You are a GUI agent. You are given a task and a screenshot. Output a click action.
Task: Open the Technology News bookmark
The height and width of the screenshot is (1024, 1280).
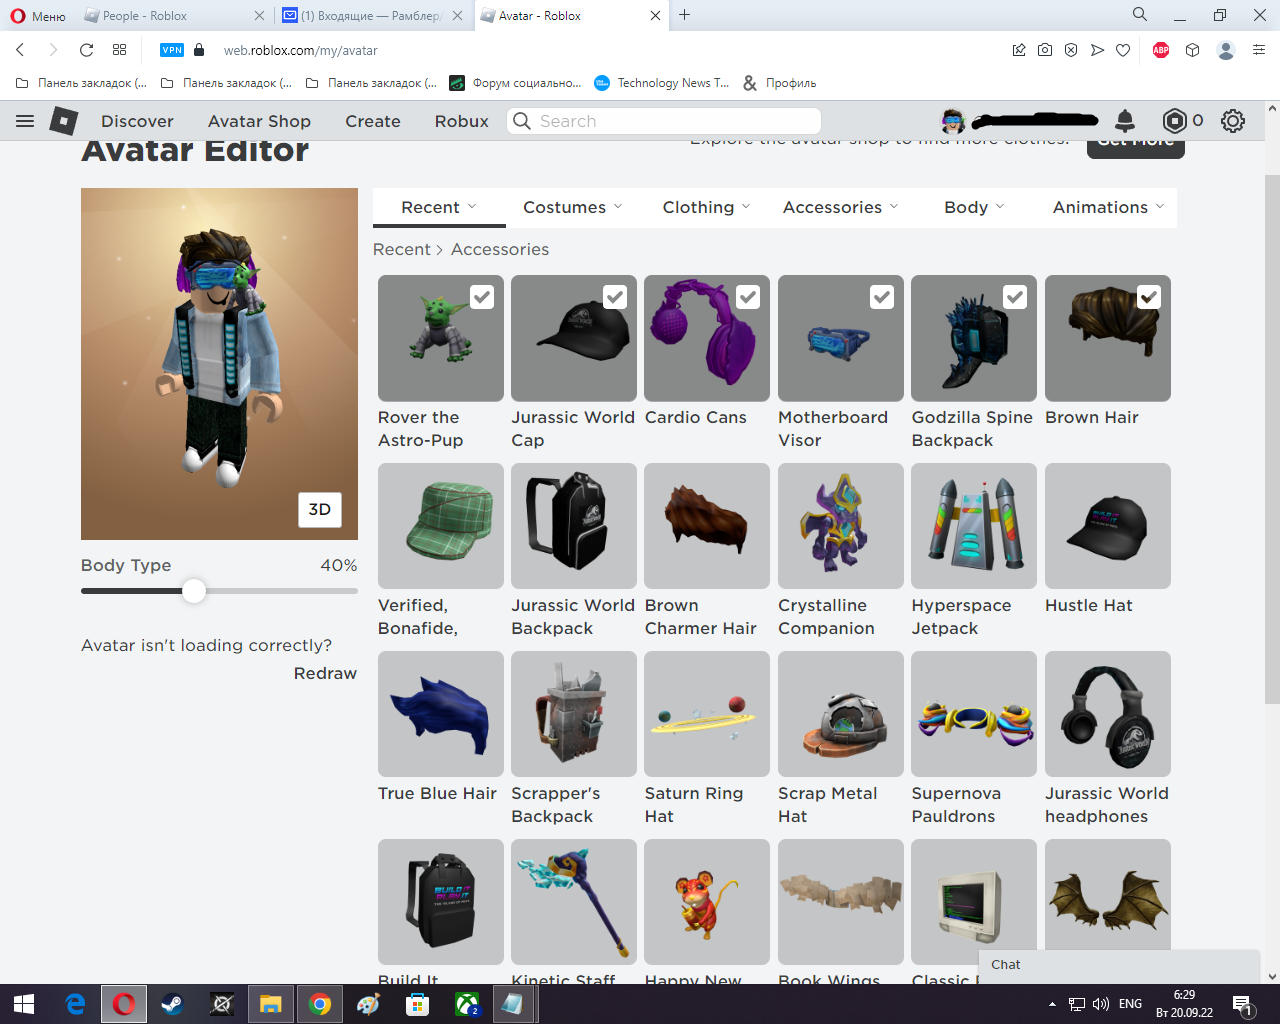click(662, 83)
